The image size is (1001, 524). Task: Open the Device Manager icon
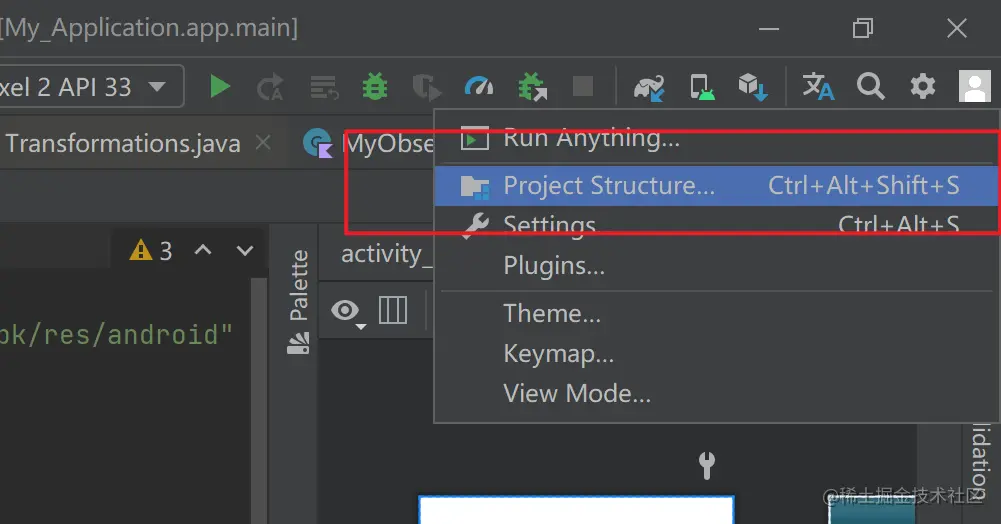(x=702, y=87)
